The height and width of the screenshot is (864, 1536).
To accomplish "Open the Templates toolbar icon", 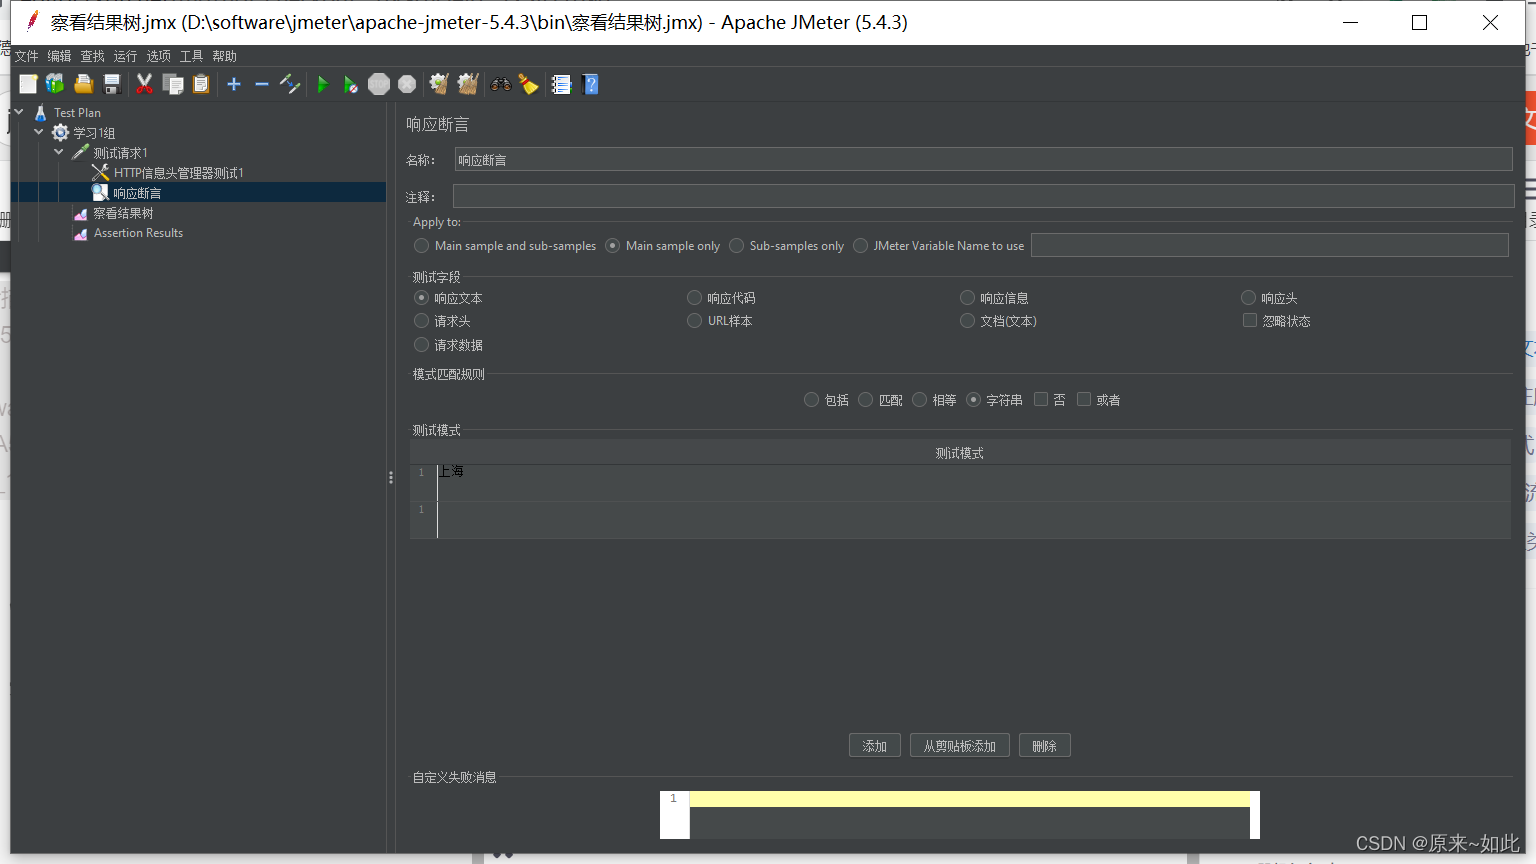I will tap(55, 84).
